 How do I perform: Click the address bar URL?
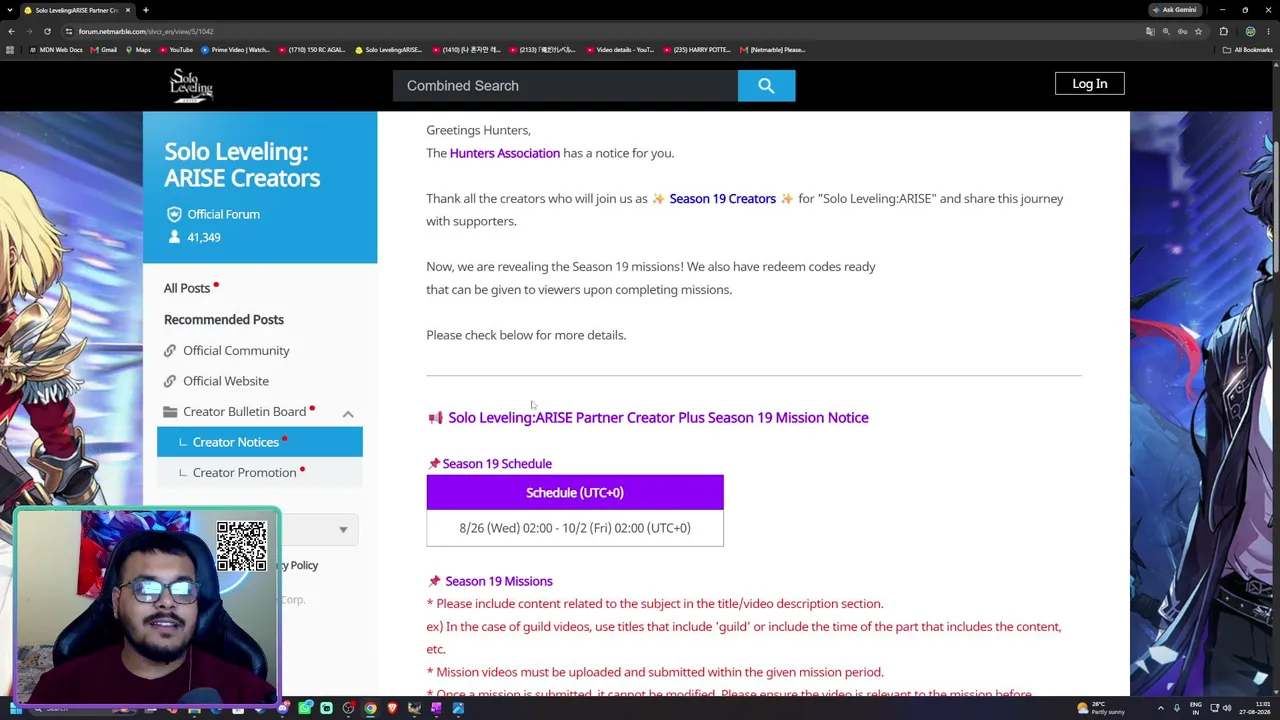(146, 32)
